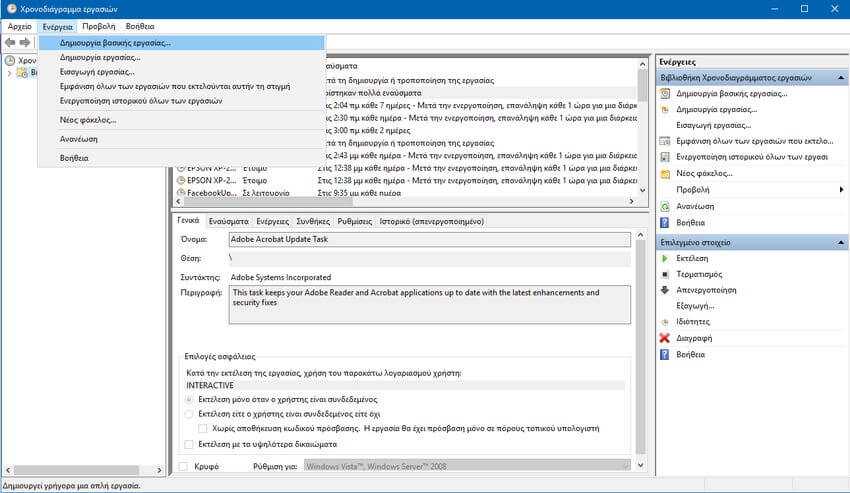The width and height of the screenshot is (850, 493).
Task: Click the Task Scheduler title bar app icon
Action: [11, 9]
